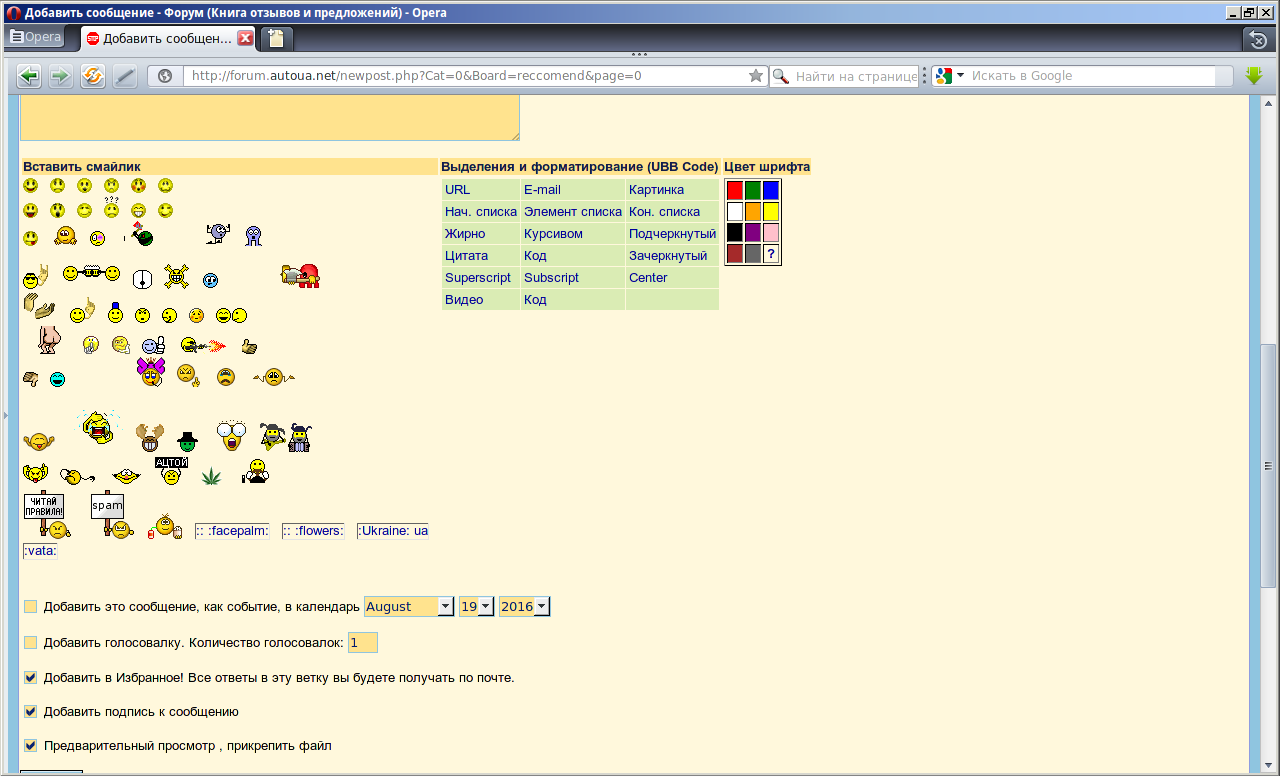Insert the skull and crossbones smiley
The image size is (1280, 777).
[x=176, y=276]
